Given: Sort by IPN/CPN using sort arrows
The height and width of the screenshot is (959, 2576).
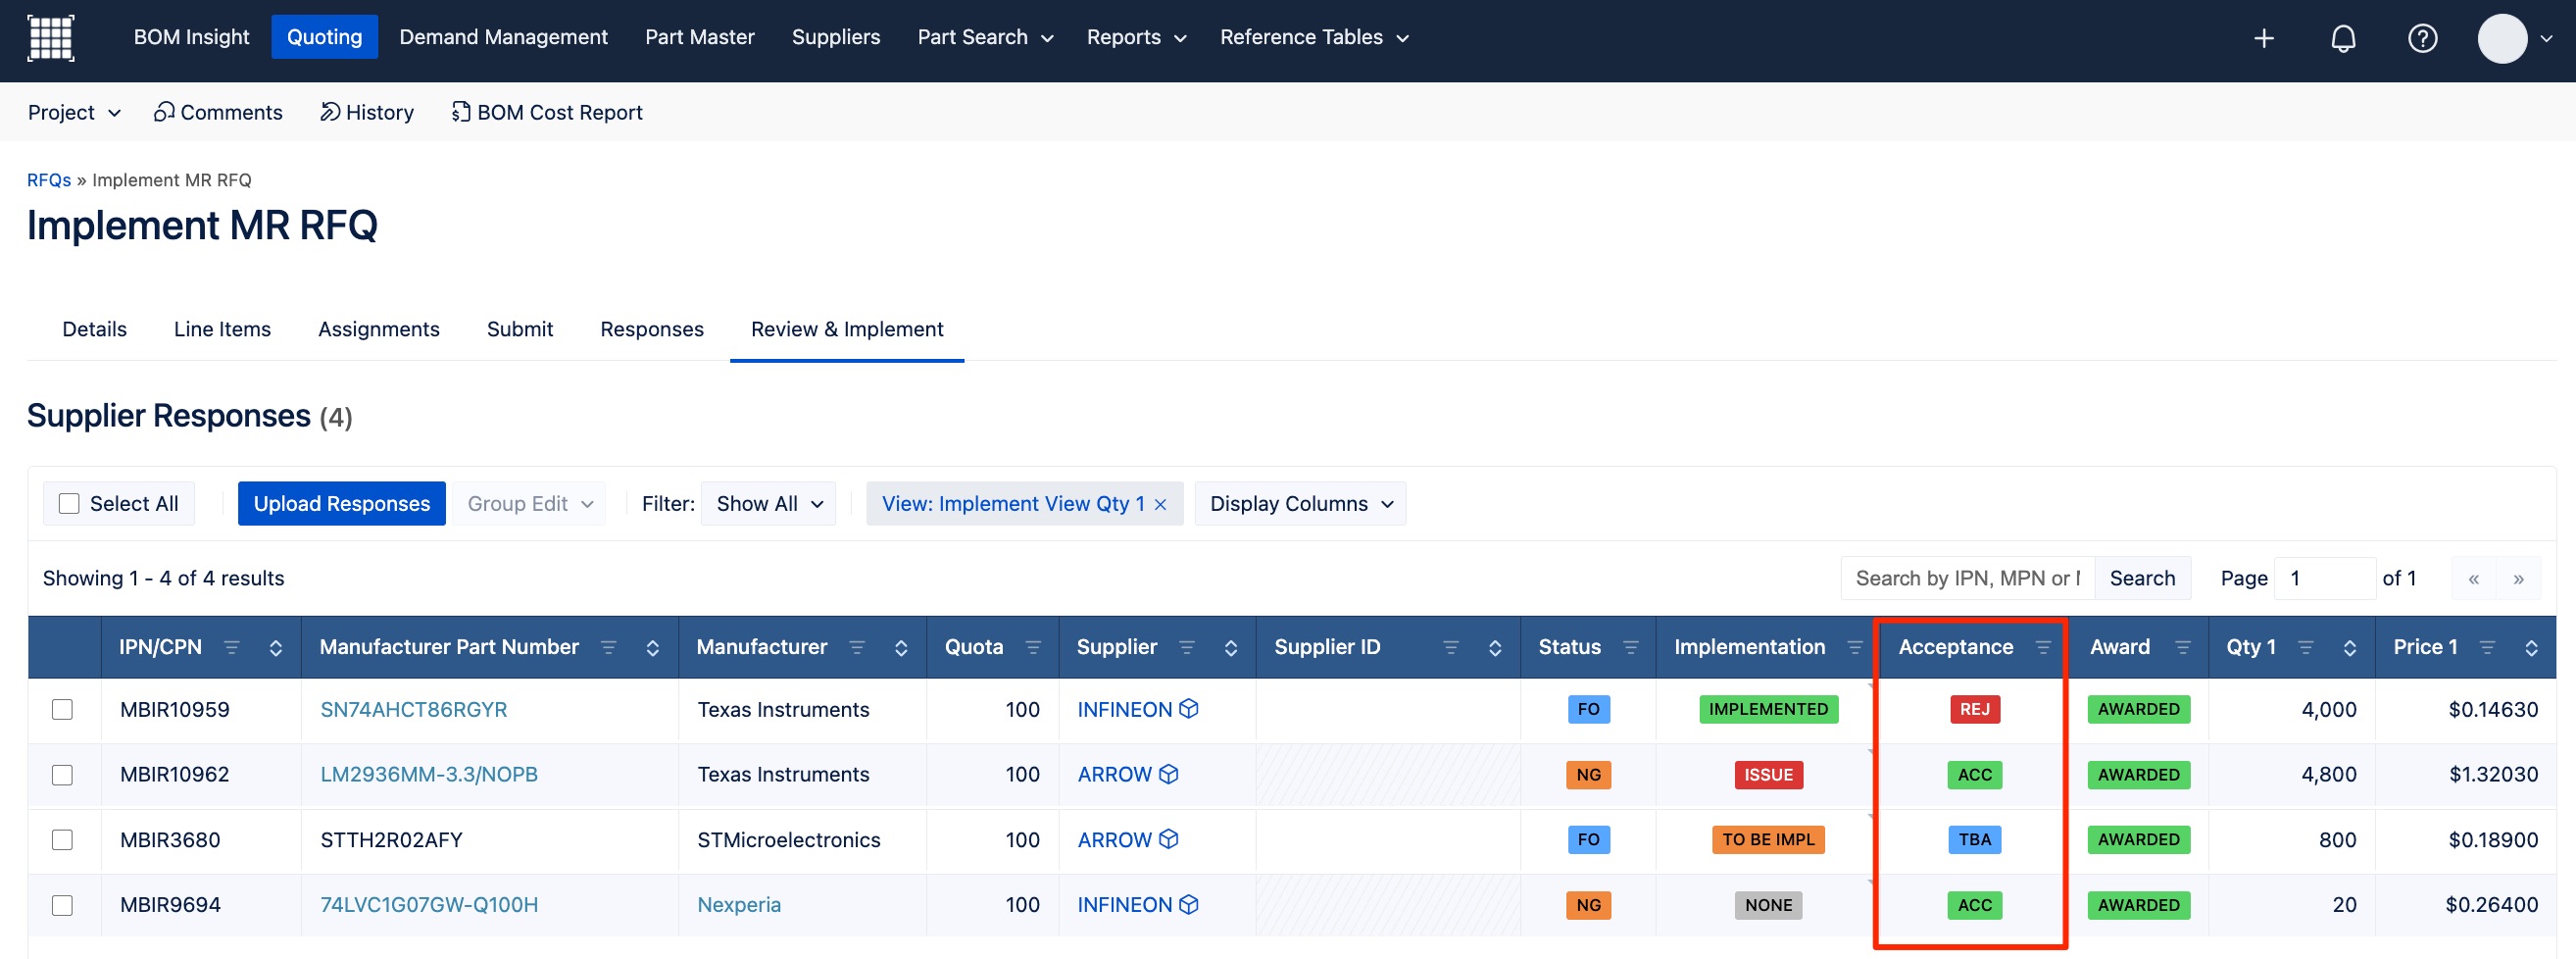Looking at the screenshot, I should 276,647.
